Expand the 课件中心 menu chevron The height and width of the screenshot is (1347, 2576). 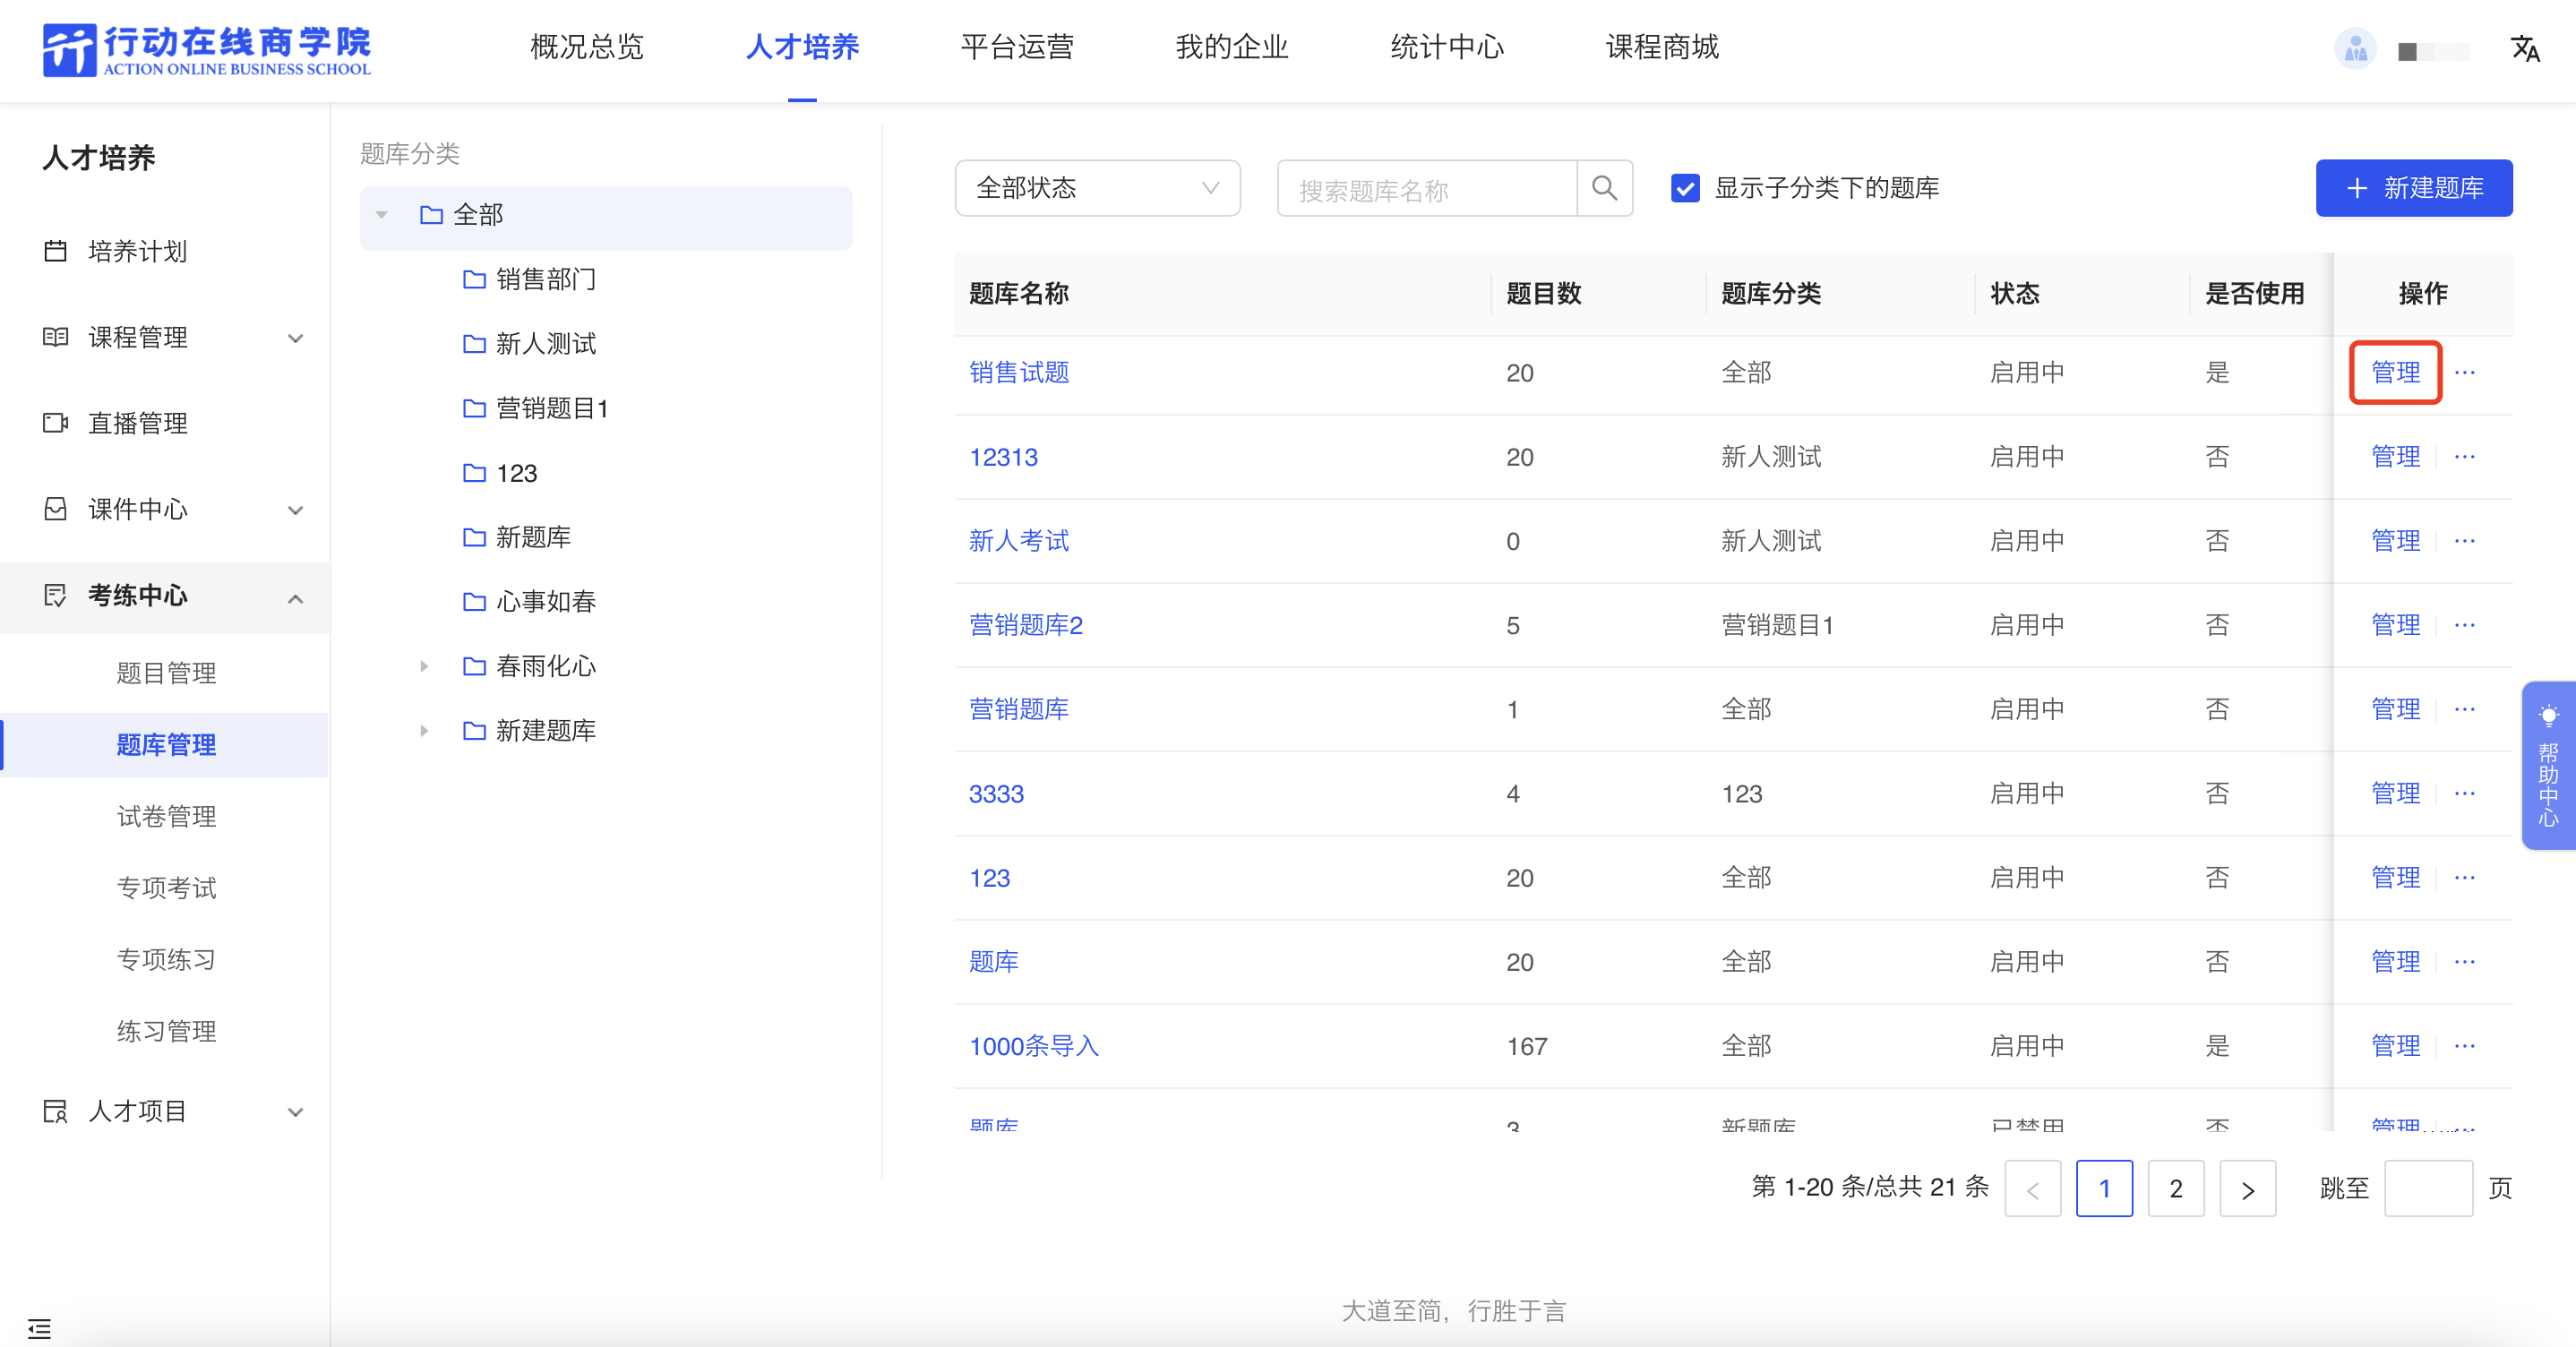coord(295,510)
